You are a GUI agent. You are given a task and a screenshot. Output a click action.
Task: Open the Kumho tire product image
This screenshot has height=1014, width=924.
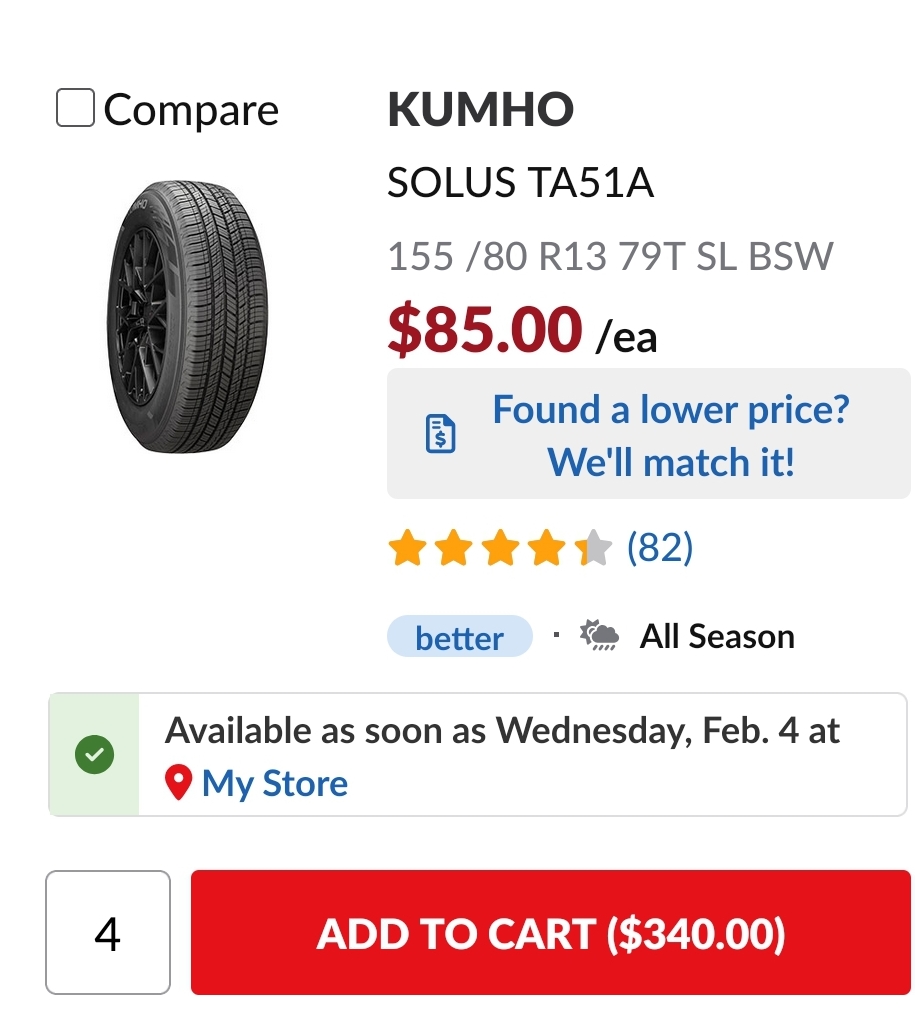[x=187, y=318]
